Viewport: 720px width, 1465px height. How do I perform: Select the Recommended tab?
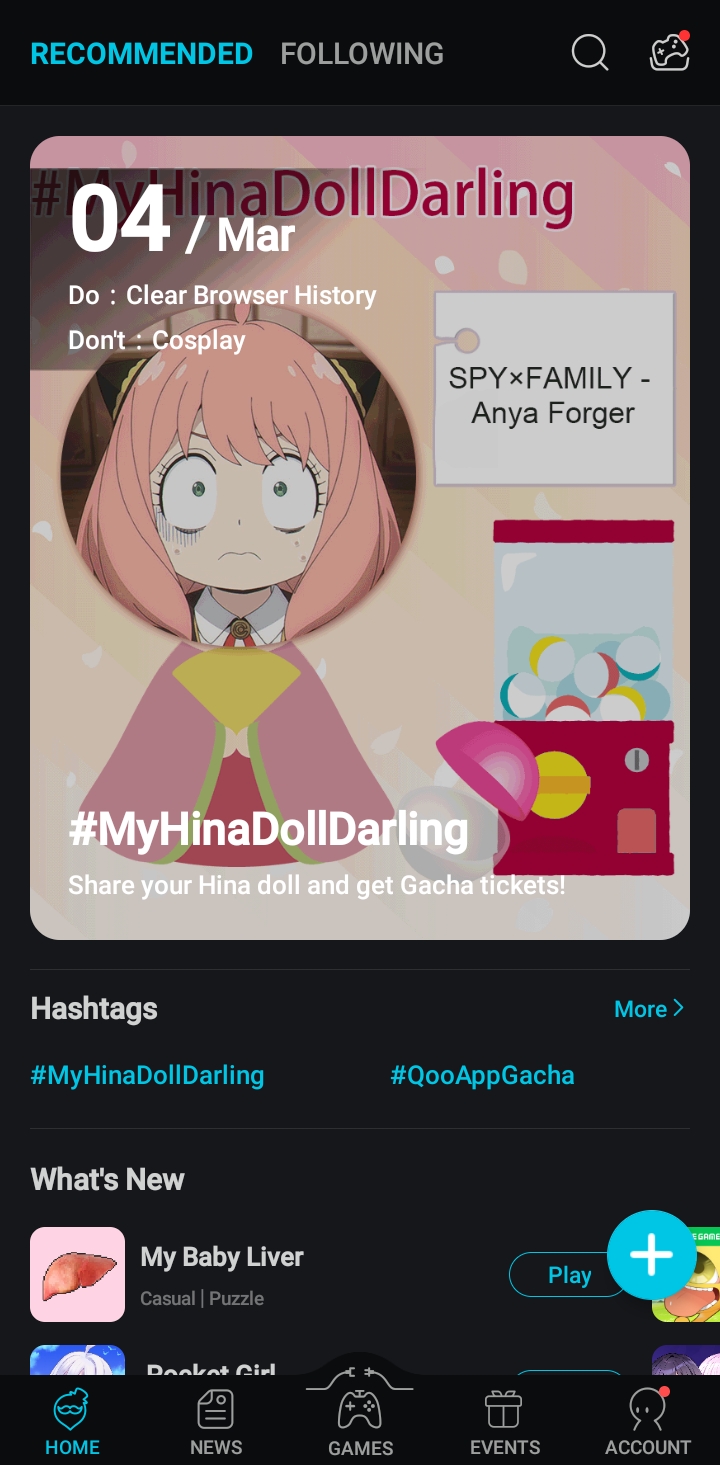click(x=142, y=53)
